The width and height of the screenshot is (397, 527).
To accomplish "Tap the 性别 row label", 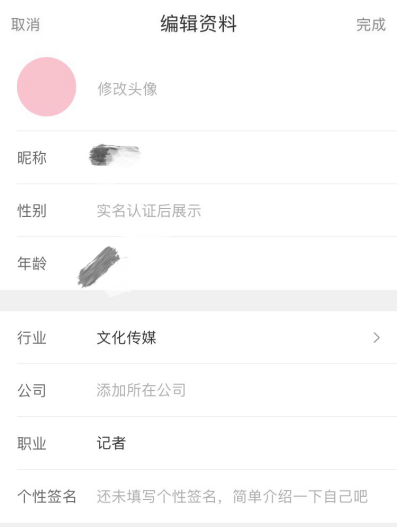I will click(x=32, y=211).
